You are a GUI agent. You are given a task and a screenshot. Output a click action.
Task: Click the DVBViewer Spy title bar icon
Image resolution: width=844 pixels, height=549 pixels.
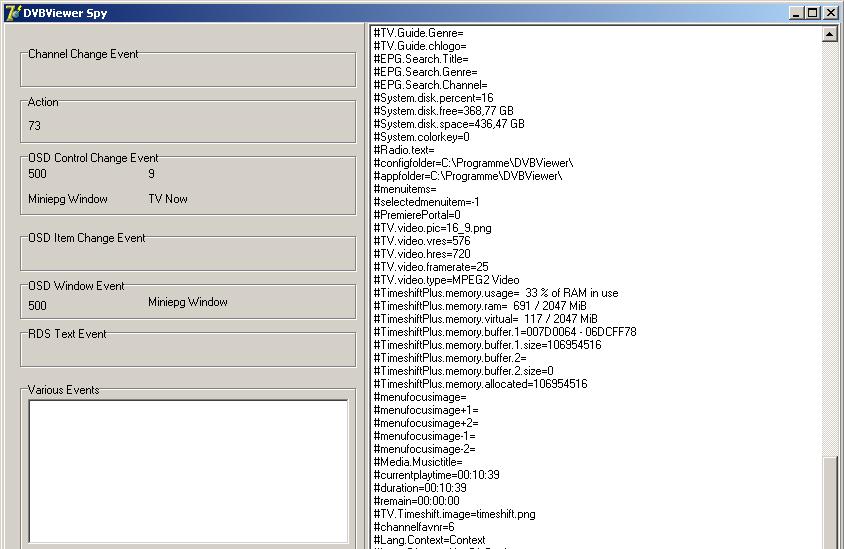pyautogui.click(x=12, y=12)
